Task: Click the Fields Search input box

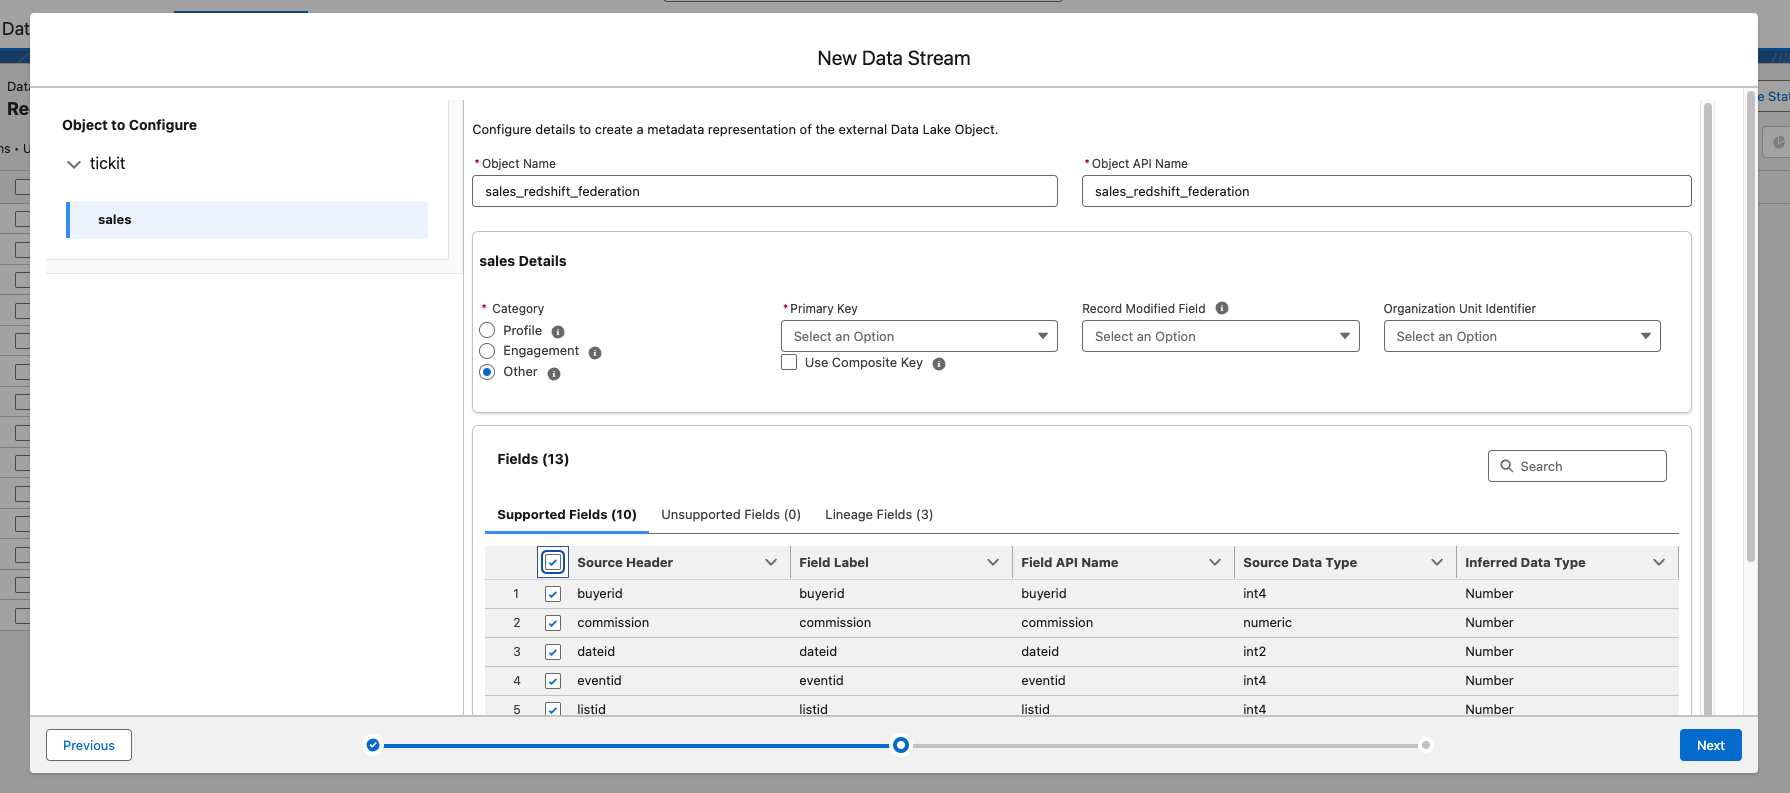Action: pos(1577,466)
